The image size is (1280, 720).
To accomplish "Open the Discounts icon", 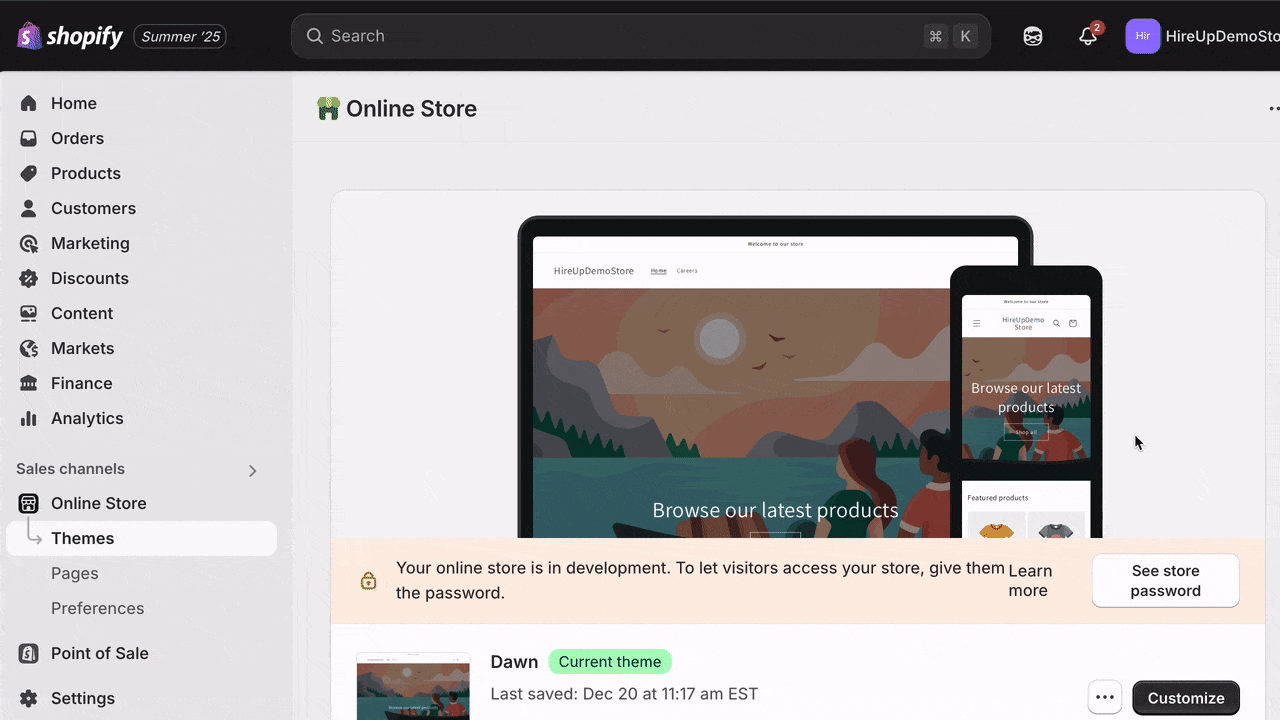I will coord(29,278).
